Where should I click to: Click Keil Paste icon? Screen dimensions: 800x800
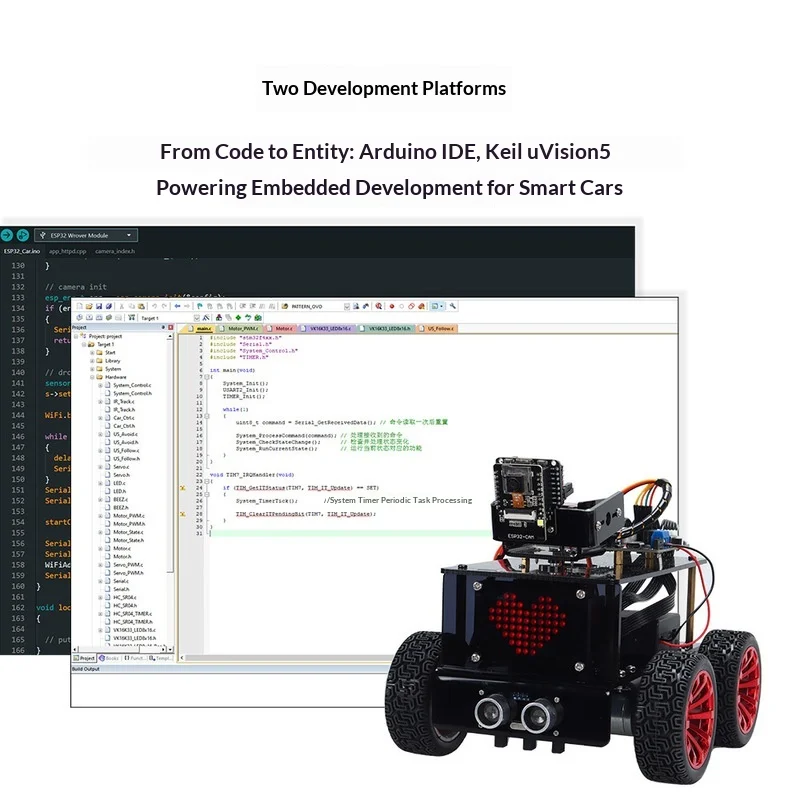[141, 306]
